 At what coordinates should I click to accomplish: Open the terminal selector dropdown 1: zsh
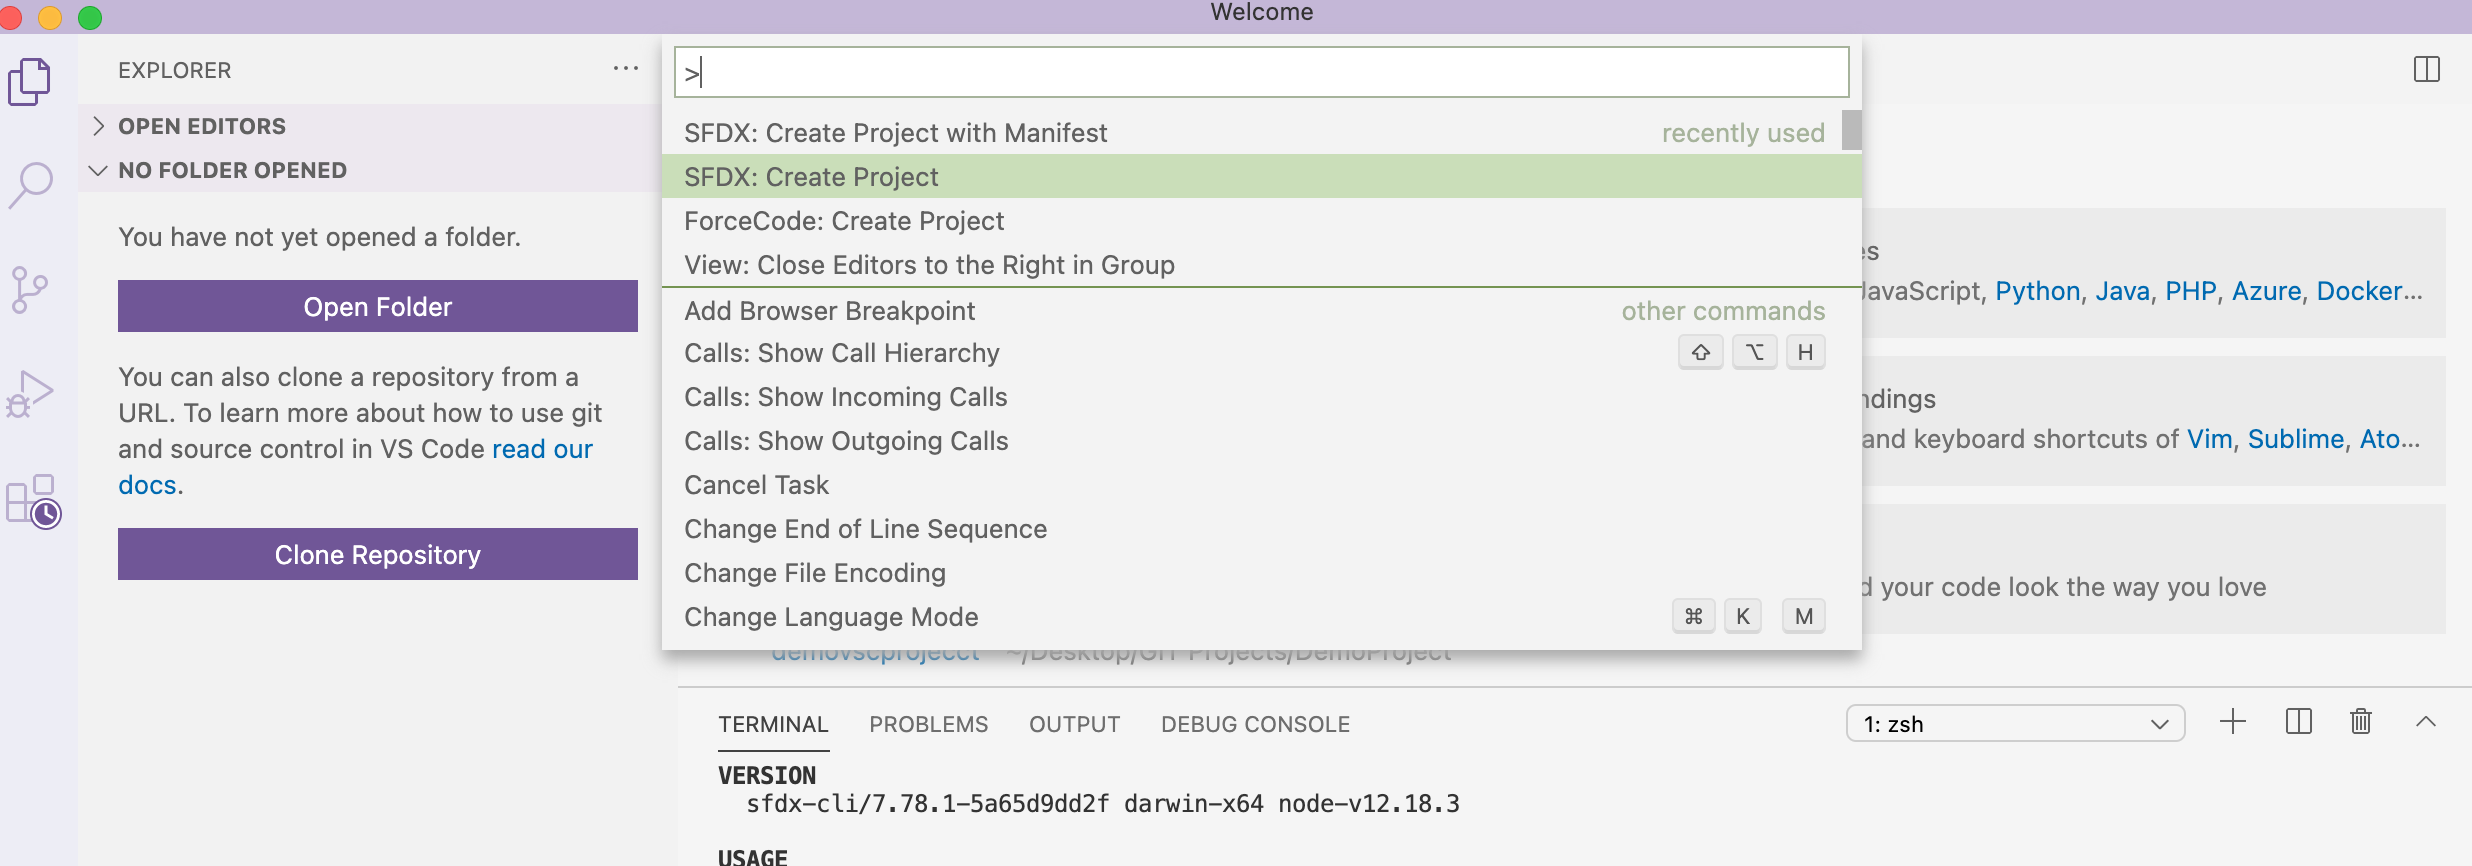2014,724
